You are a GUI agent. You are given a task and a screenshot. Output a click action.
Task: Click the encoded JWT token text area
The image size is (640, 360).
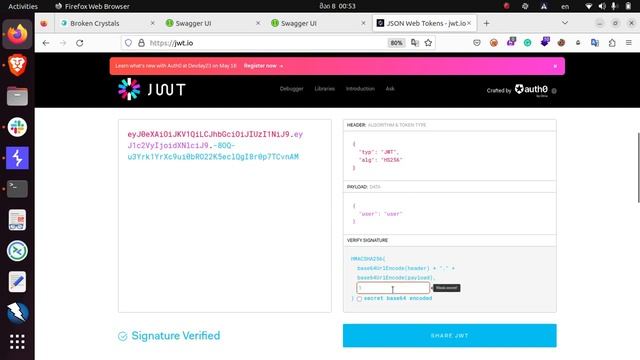pyautogui.click(x=224, y=216)
